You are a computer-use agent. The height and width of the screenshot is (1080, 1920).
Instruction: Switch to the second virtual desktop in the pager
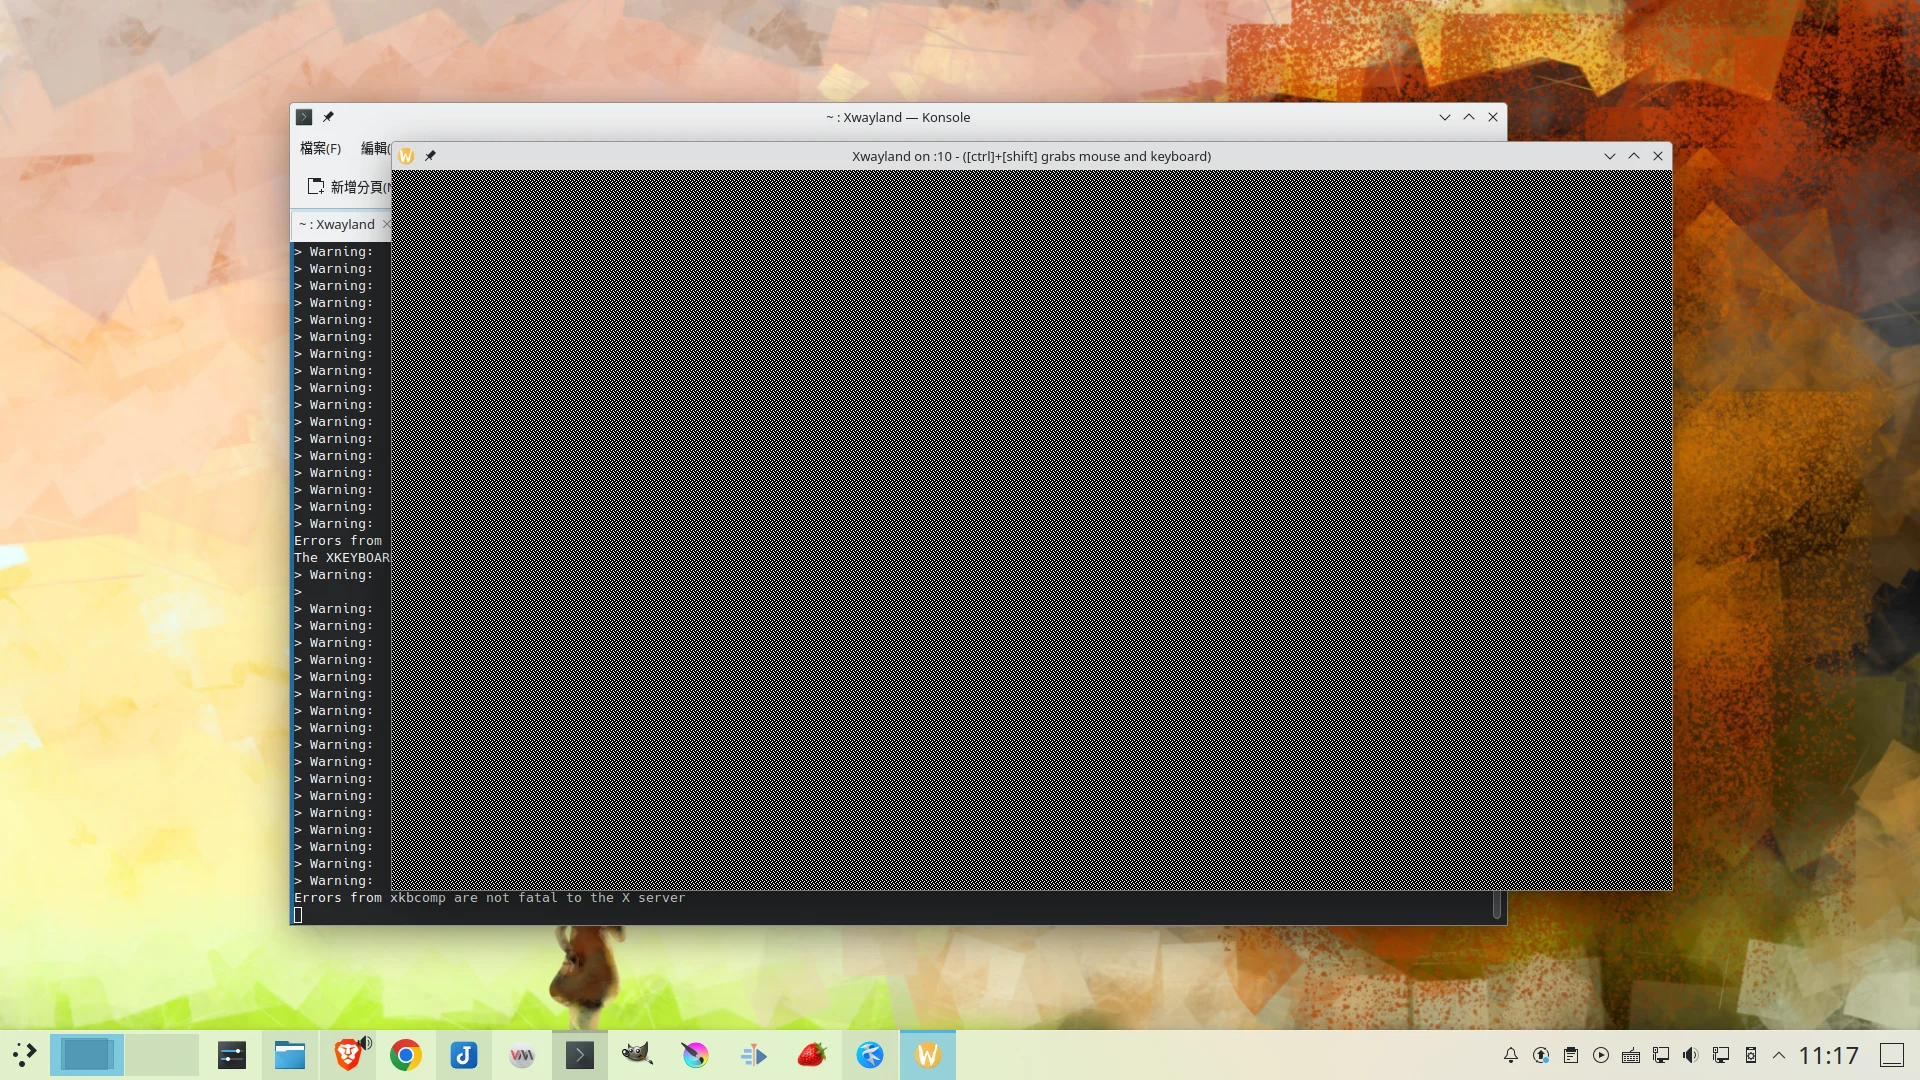tap(161, 1055)
